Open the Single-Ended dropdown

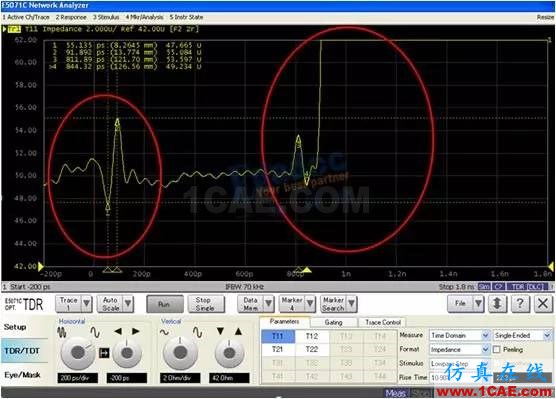[x=522, y=335]
